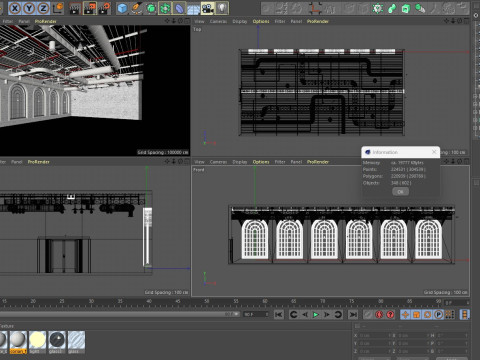Open the Edit Render Settings icon

tap(104, 8)
